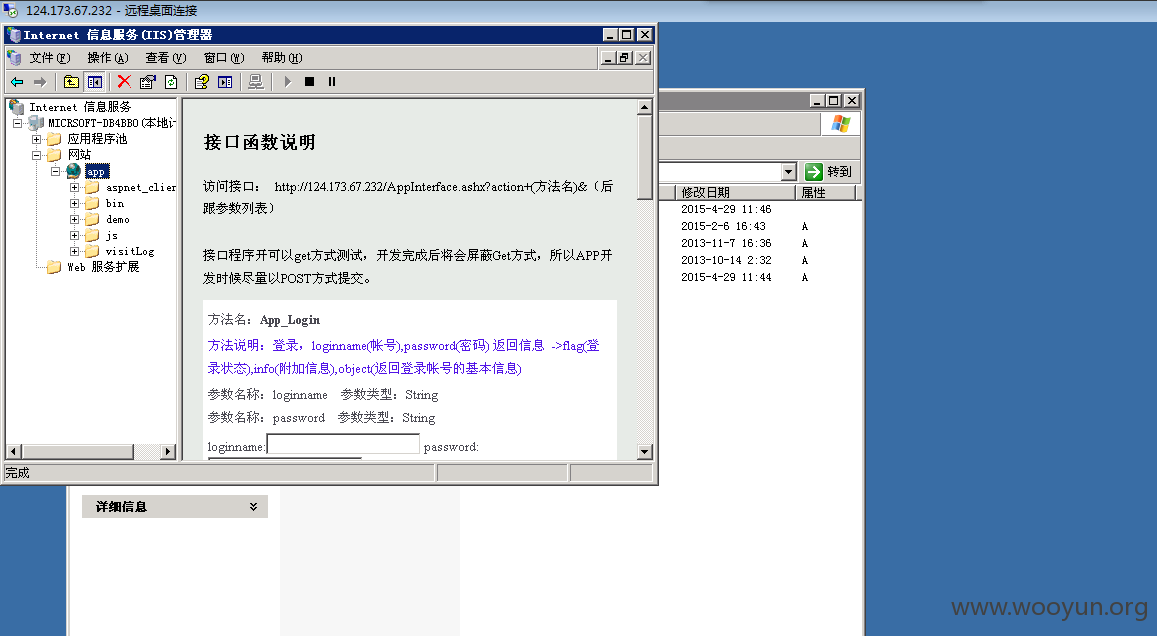The image size is (1157, 636).
Task: Pause the site with pause icon
Action: tap(331, 82)
